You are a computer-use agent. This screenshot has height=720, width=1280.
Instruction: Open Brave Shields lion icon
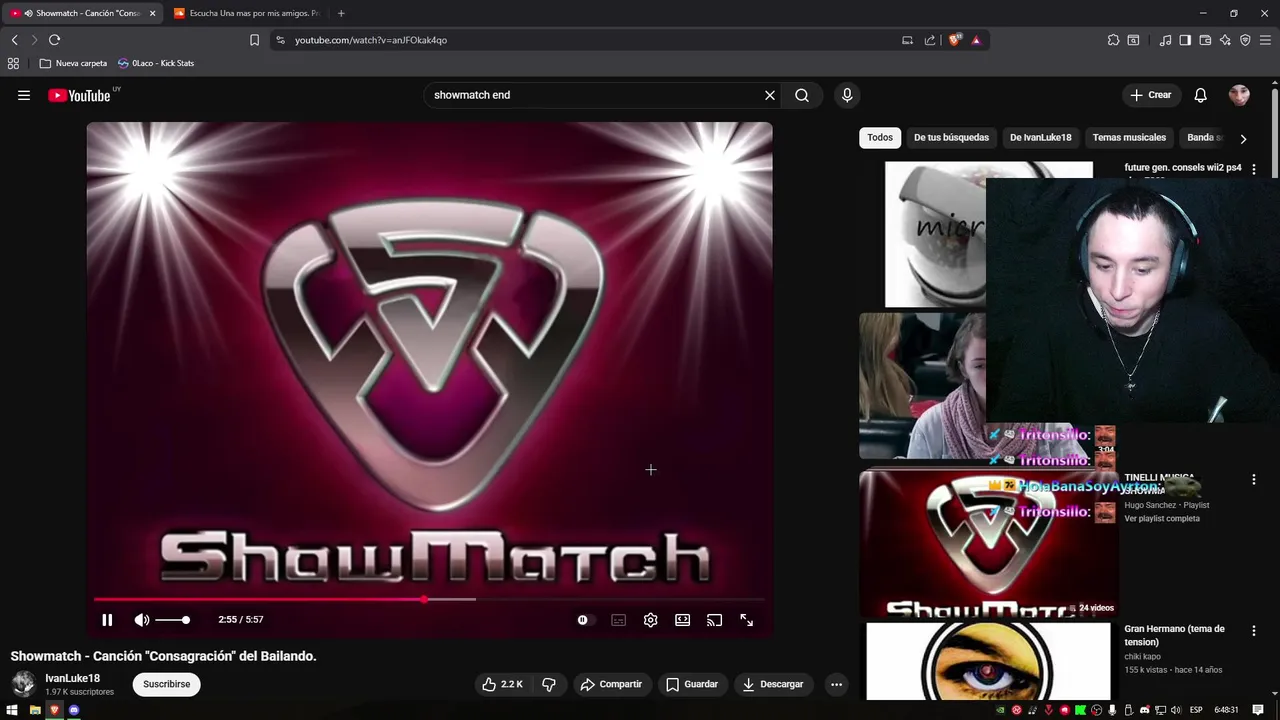click(x=955, y=40)
